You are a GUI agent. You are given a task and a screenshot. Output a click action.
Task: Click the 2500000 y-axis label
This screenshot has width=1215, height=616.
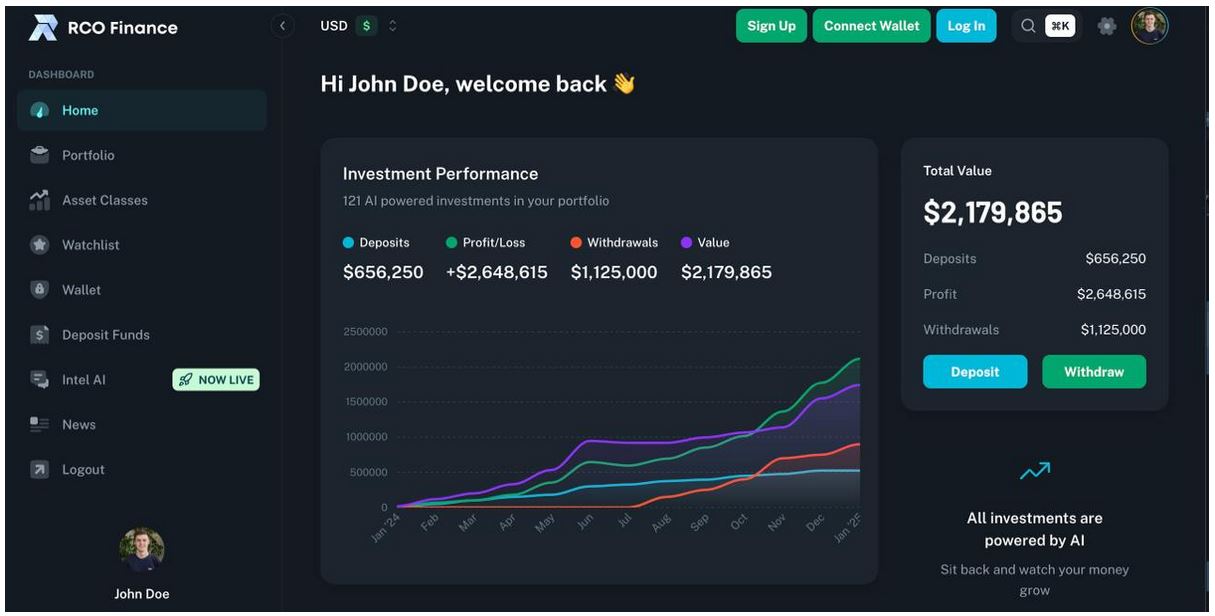[365, 332]
